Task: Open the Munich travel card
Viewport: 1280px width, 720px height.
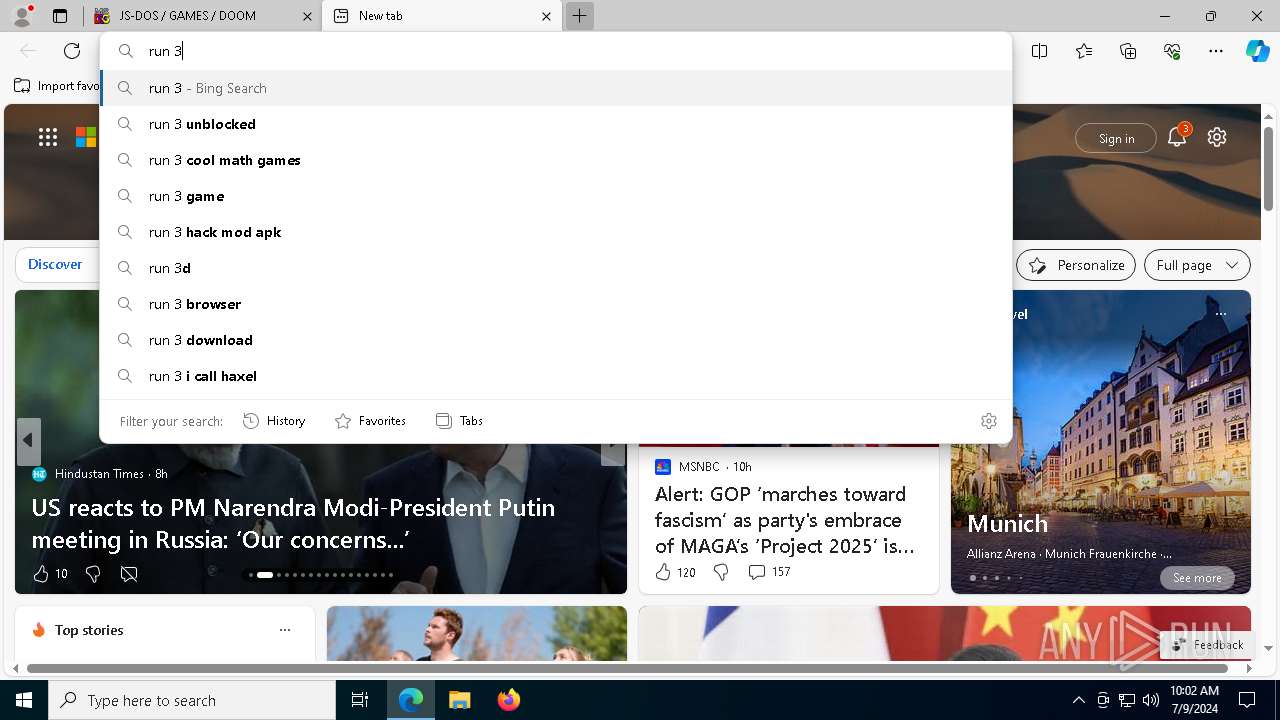Action: click(1100, 442)
